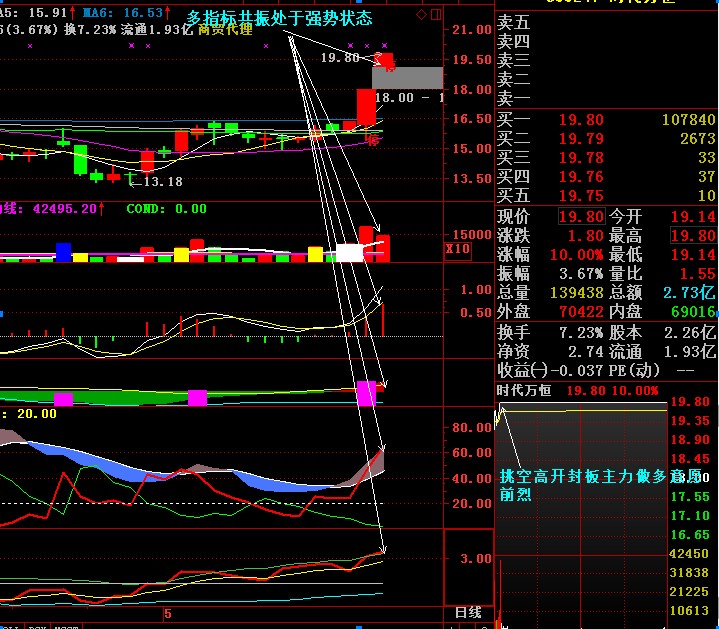Click the 股本 value 2.26亿
The width and height of the screenshot is (719, 629).
(690, 333)
